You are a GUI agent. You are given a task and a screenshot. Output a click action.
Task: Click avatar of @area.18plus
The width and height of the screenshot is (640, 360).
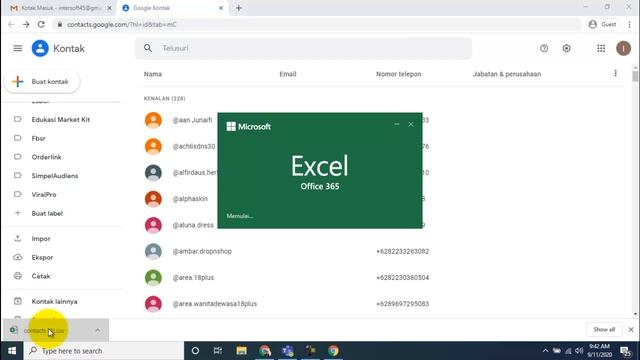pos(153,278)
